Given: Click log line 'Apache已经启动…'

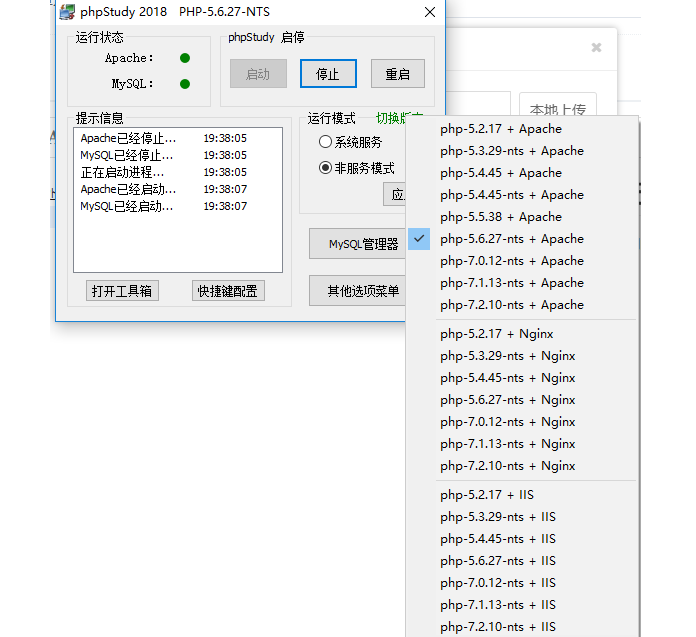Looking at the screenshot, I should pyautogui.click(x=163, y=190).
